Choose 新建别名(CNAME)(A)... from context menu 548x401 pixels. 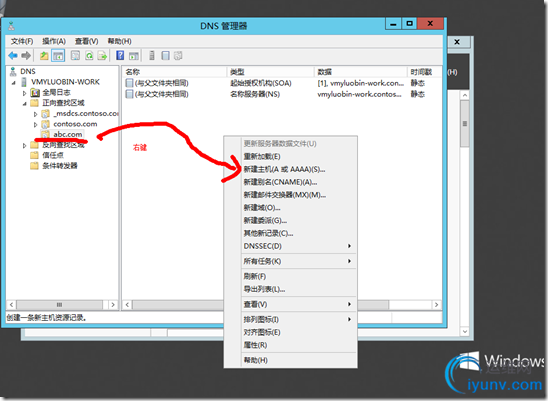[280, 182]
